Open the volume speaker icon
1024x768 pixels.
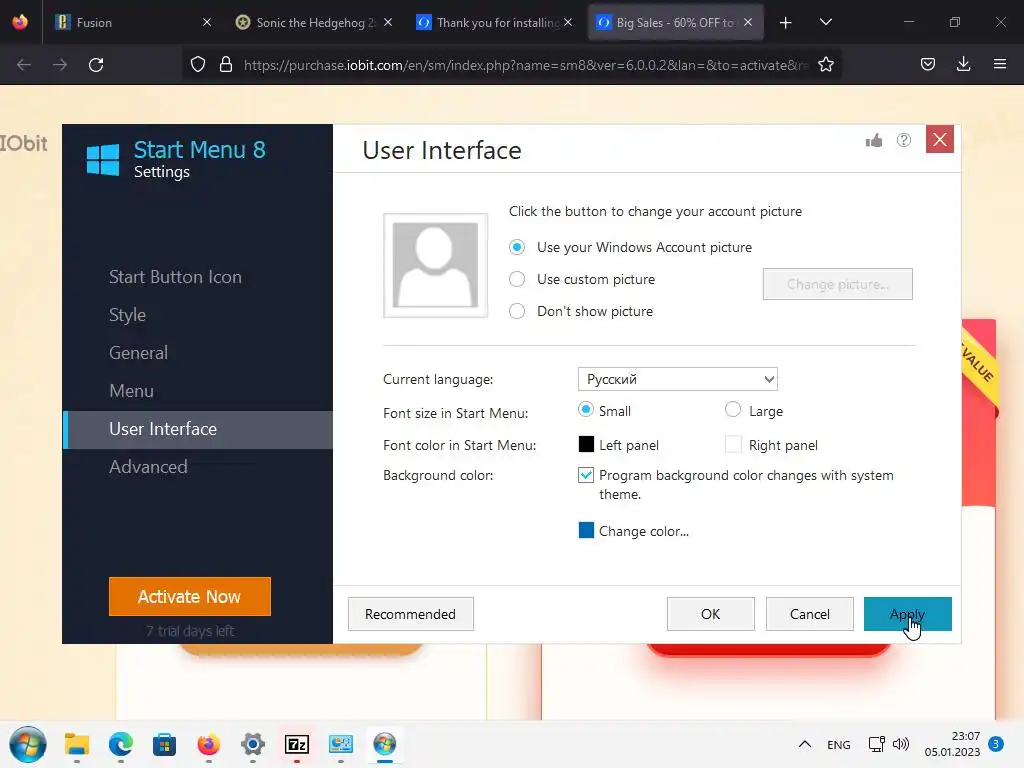click(901, 744)
